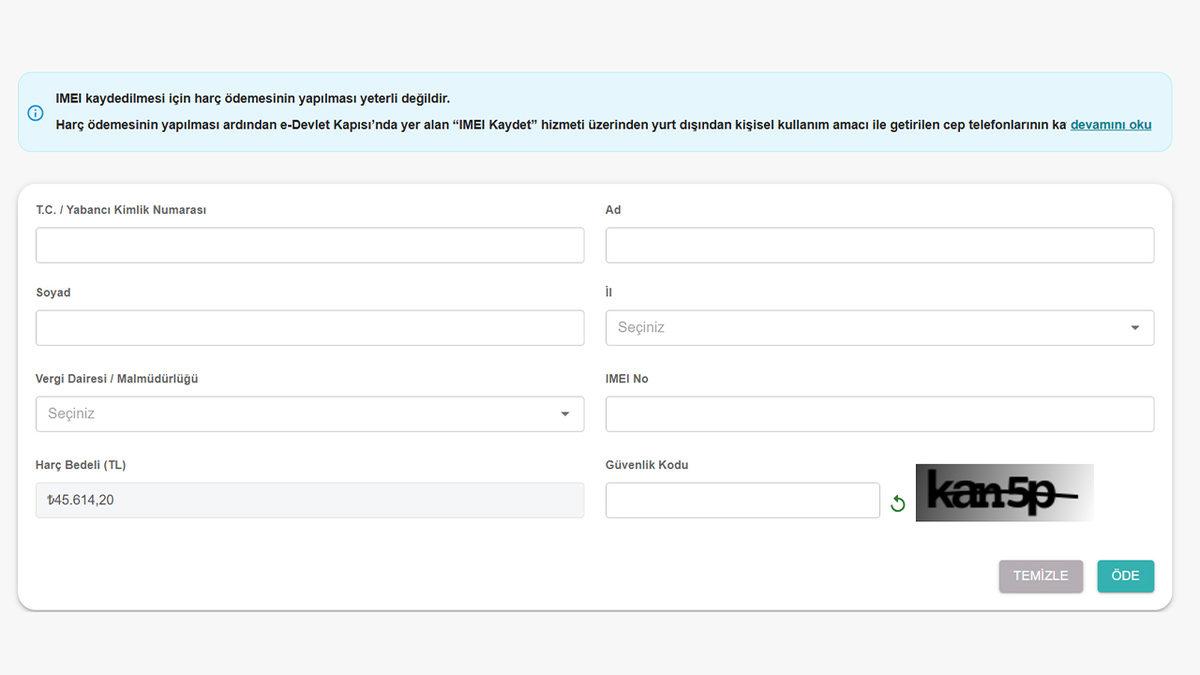Expand the Vergi Dairesi / Malmüdürlüğü dropdown arrow

tap(565, 414)
